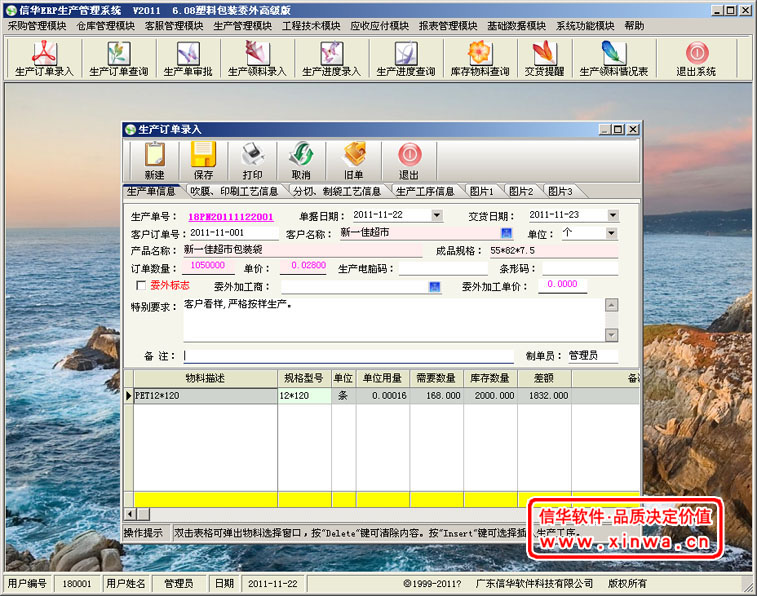
Task: Click 旧单 icon in order window
Action: (x=353, y=161)
